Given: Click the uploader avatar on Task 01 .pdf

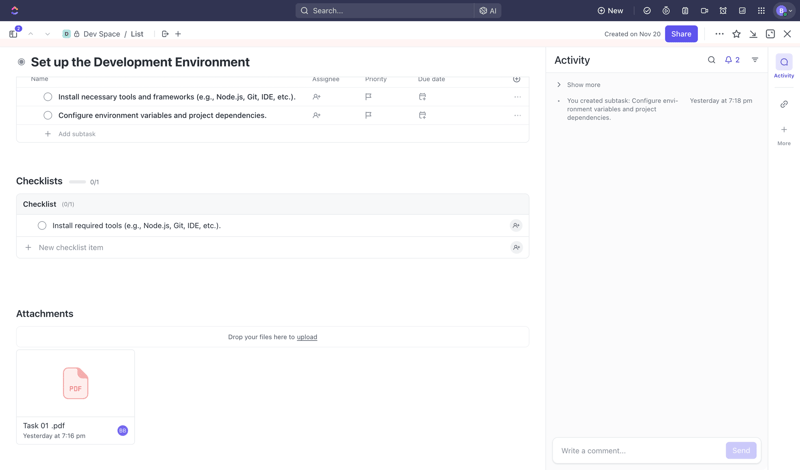Looking at the screenshot, I should pos(122,431).
